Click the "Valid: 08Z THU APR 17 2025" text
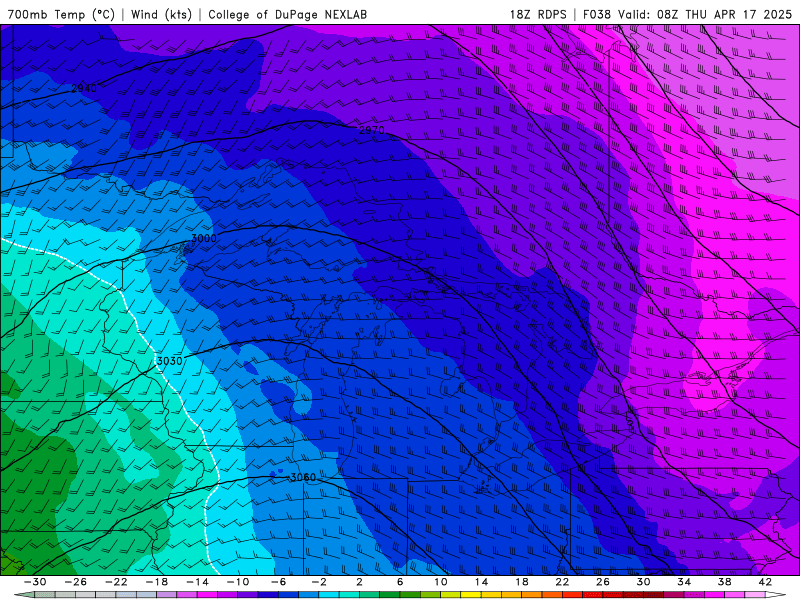This screenshot has height=600, width=800. (x=705, y=14)
